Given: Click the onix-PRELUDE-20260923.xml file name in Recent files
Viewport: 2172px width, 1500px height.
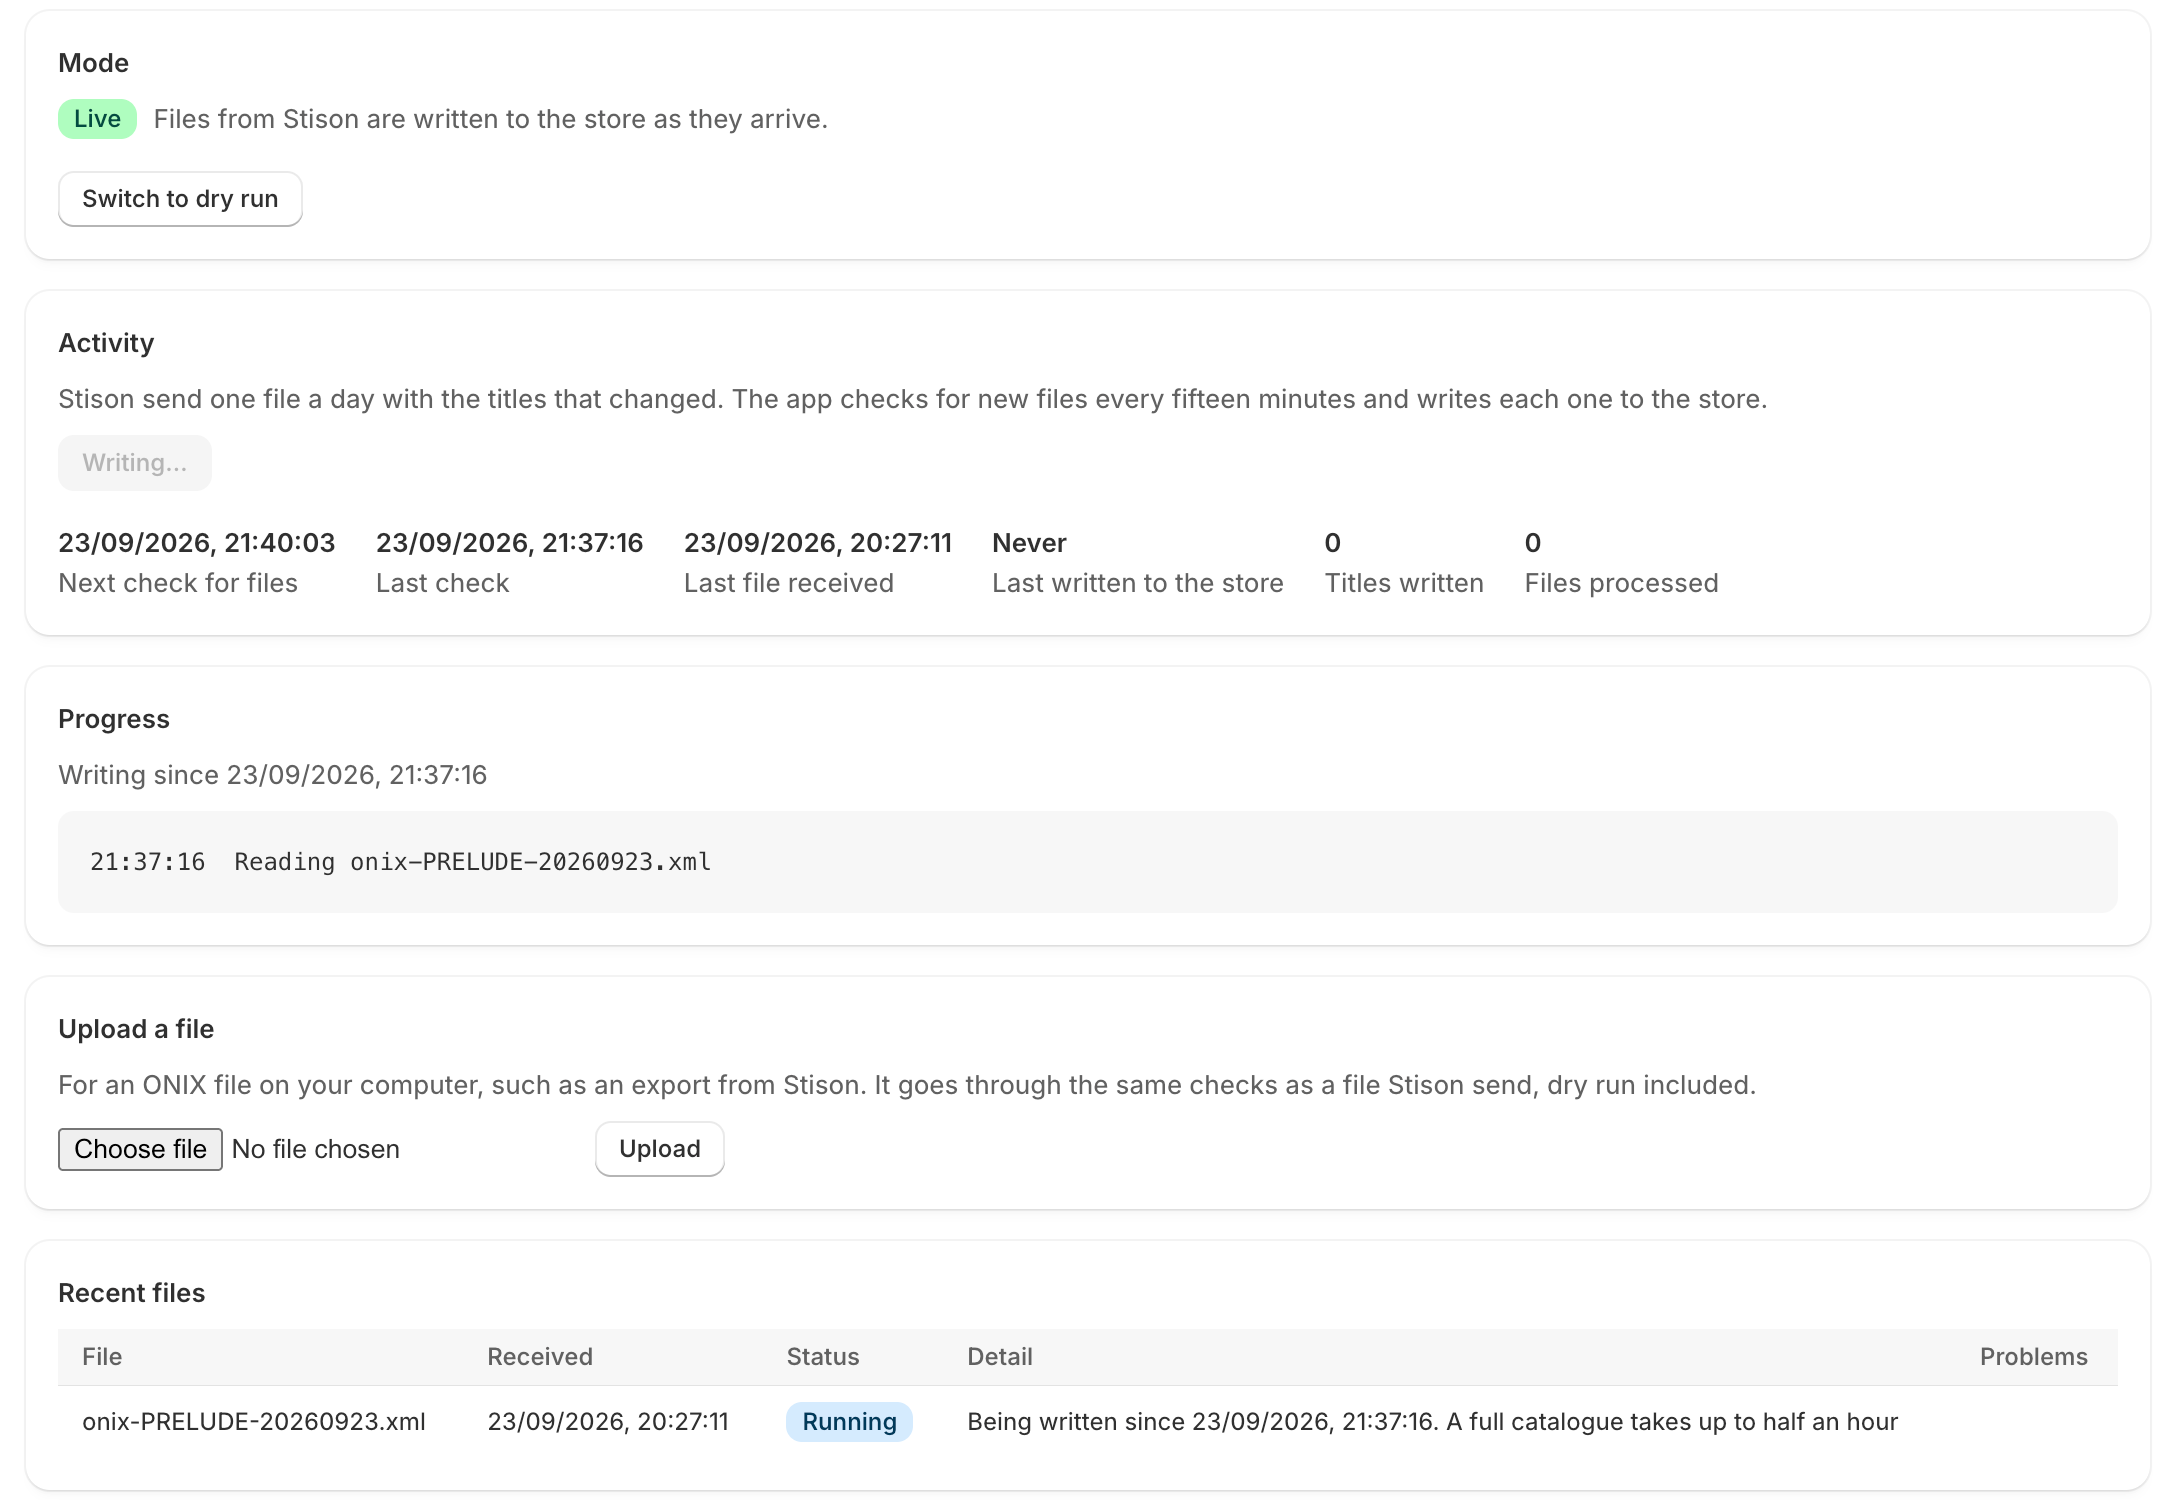Looking at the screenshot, I should pos(254,1422).
